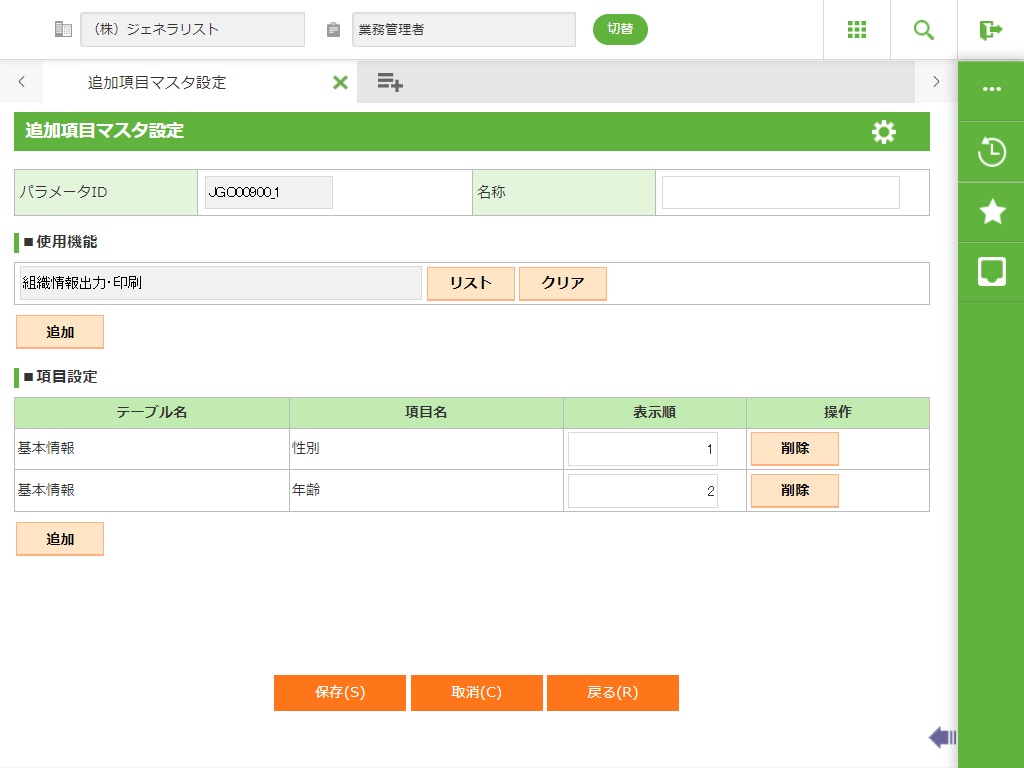The image size is (1024, 768).
Task: Click the logout door icon
Action: [991, 30]
